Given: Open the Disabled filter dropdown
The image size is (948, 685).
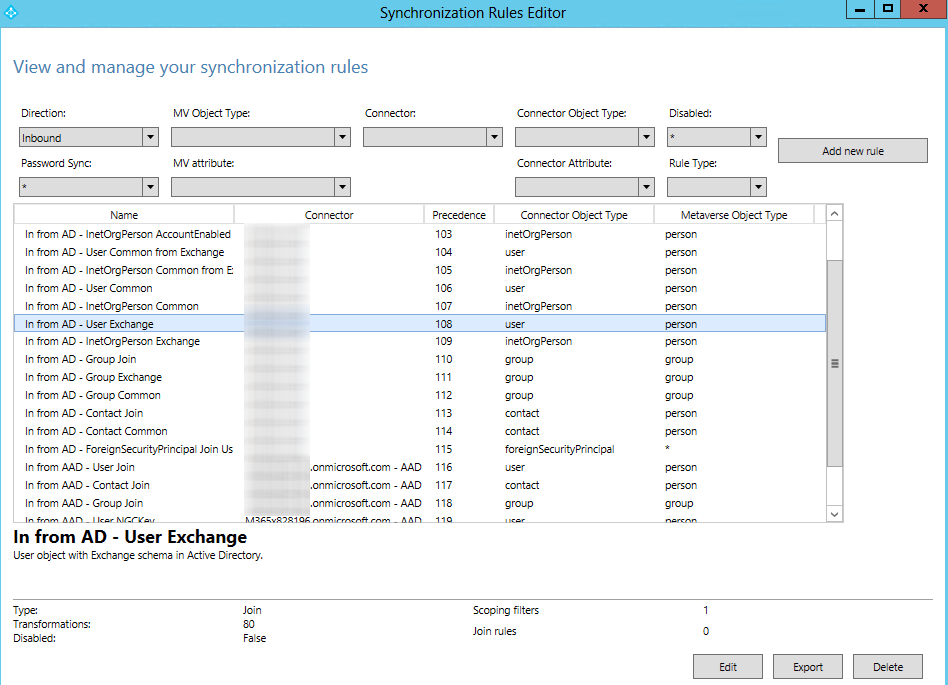Looking at the screenshot, I should [x=757, y=136].
